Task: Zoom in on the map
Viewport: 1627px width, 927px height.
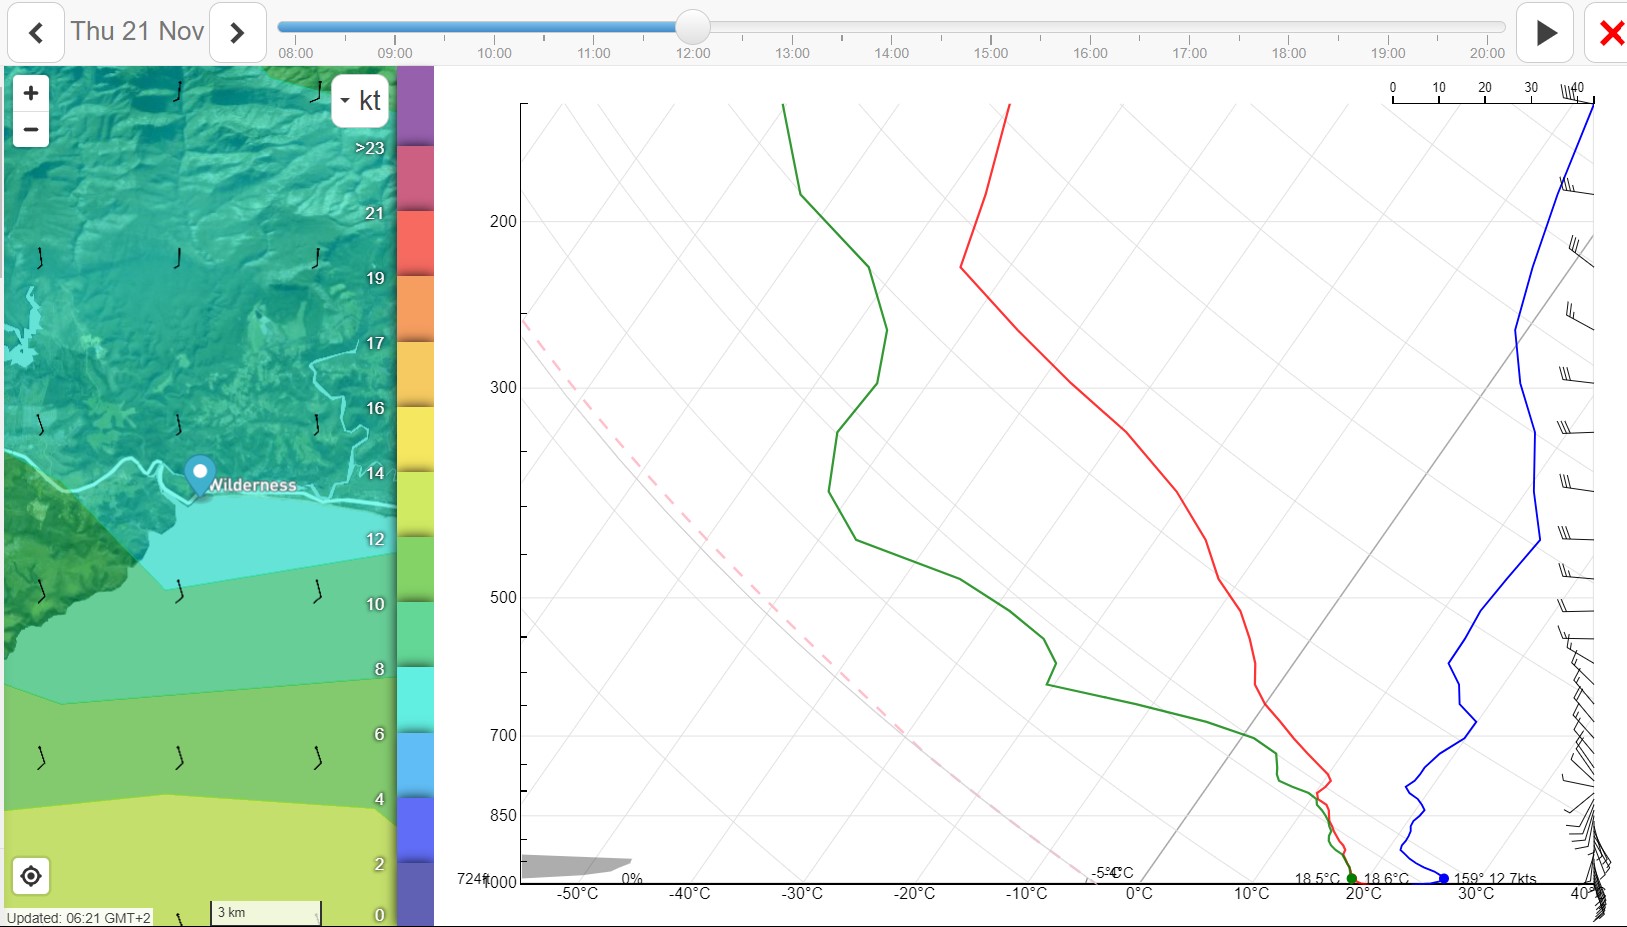Action: [x=31, y=93]
